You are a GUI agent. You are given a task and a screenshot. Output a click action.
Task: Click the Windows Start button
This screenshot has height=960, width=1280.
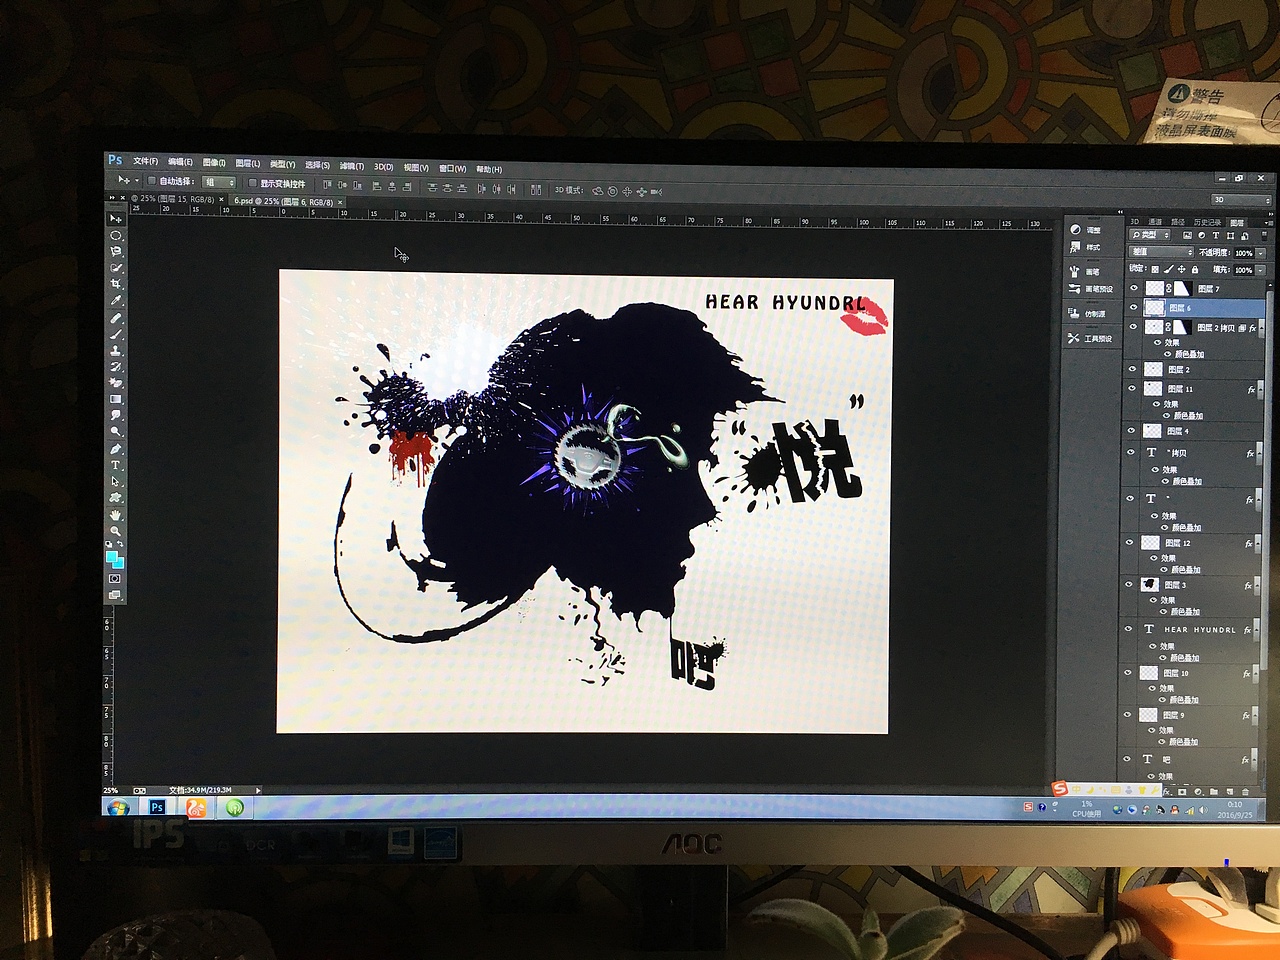118,807
